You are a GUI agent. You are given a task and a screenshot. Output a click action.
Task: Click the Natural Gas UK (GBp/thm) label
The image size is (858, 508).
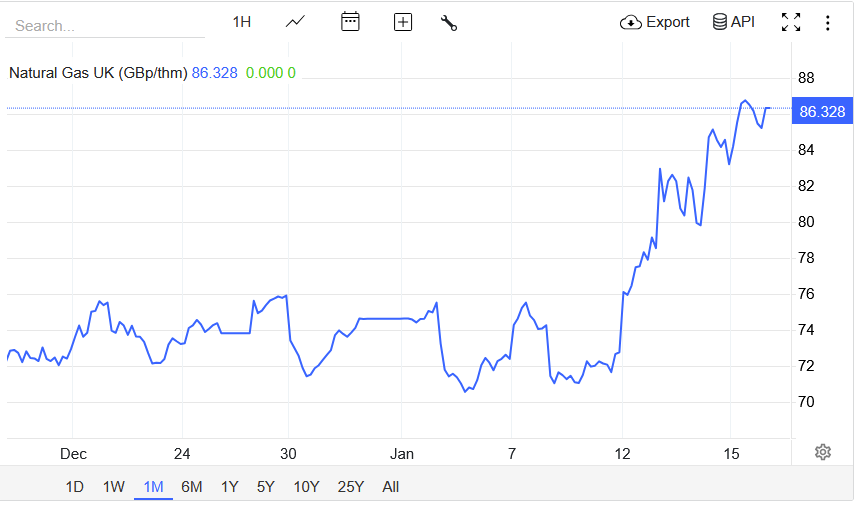click(x=98, y=73)
